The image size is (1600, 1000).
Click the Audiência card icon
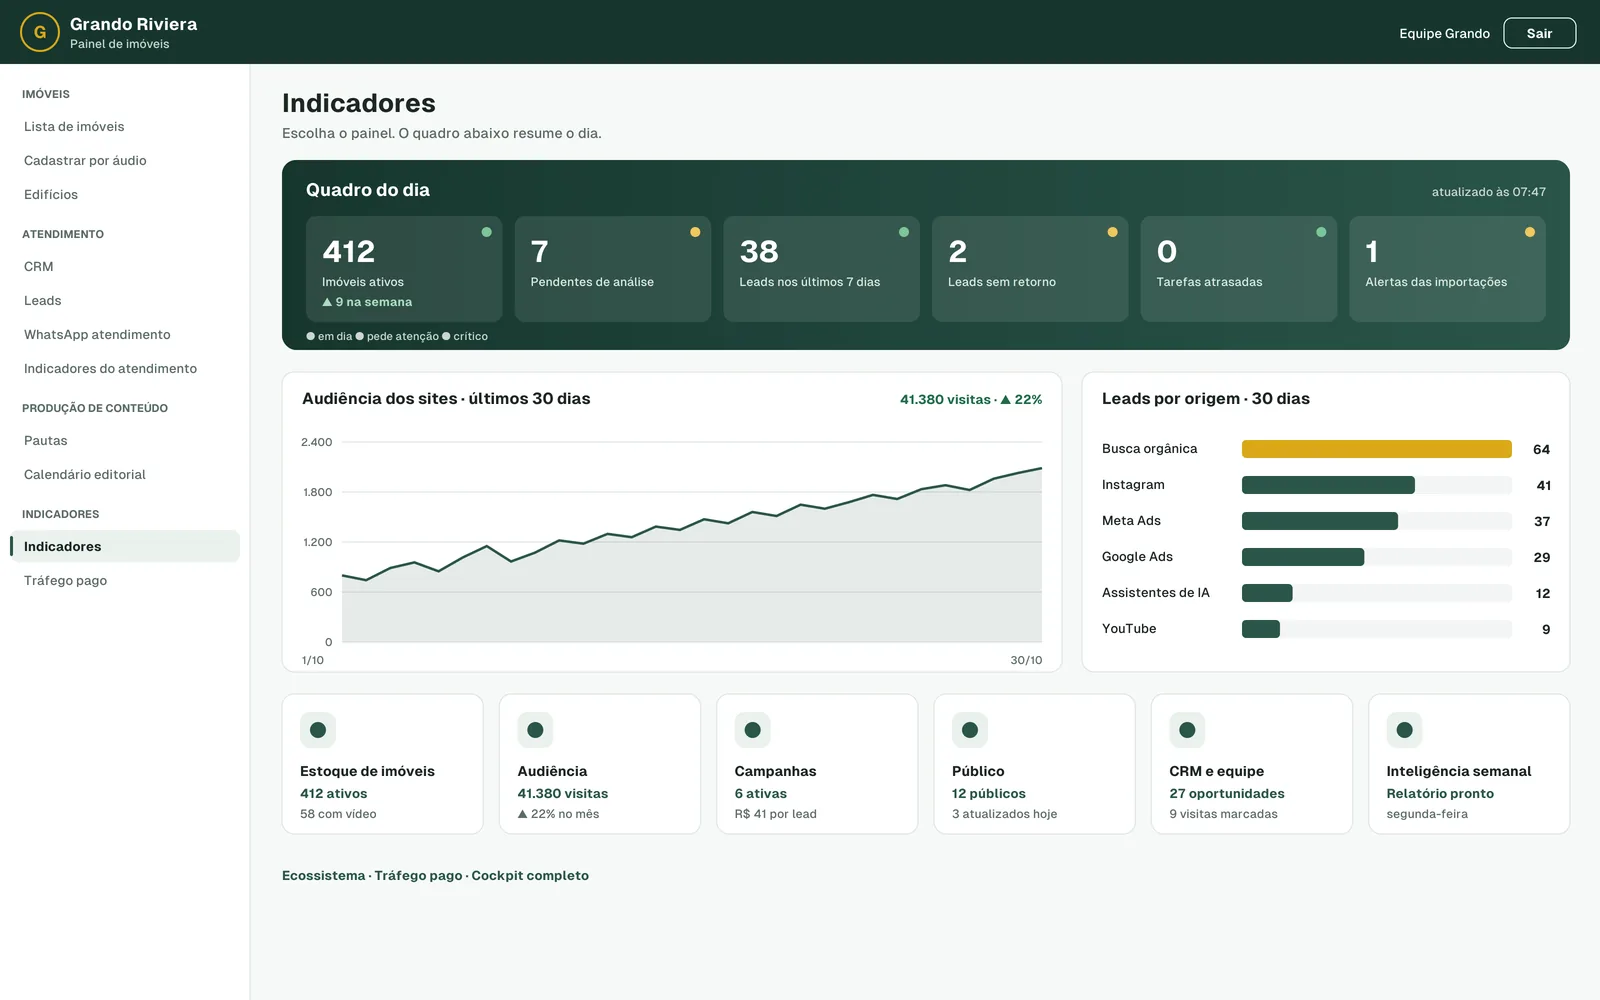click(535, 730)
